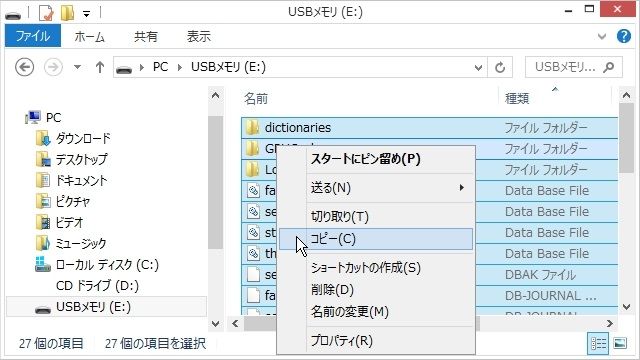This screenshot has height=360, width=640.
Task: Click the navigation pane scroll-up arrow
Action: click(216, 96)
